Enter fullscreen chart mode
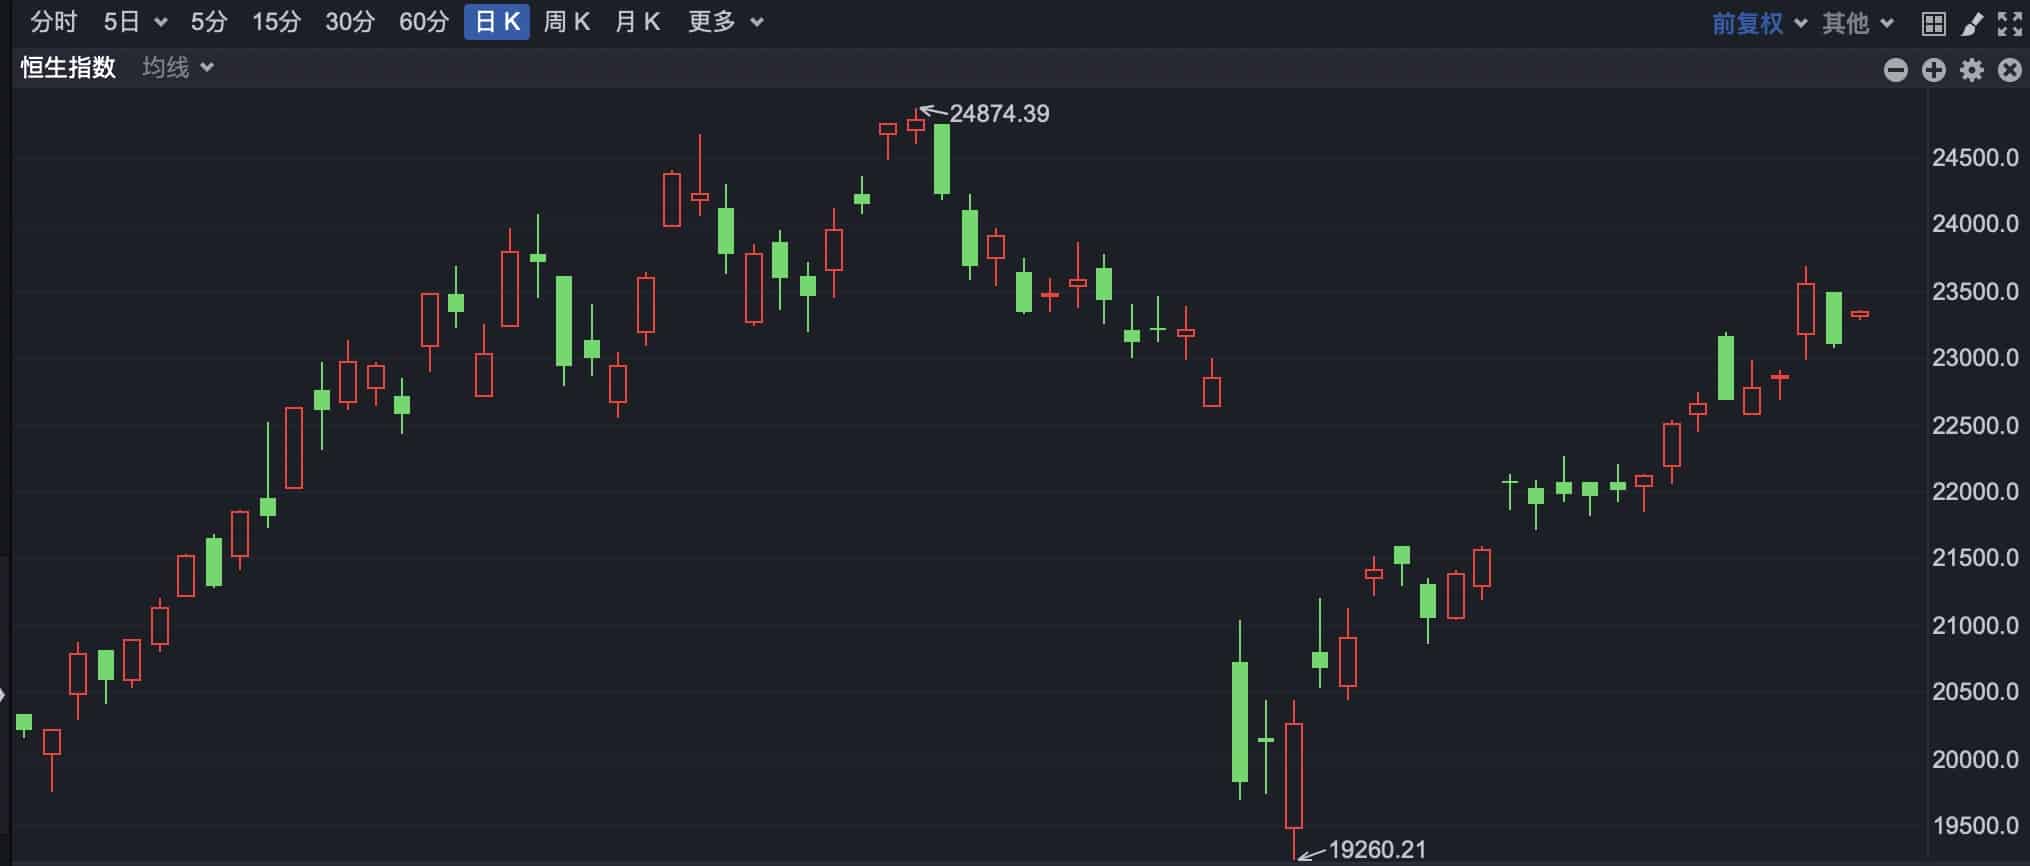 coord(2009,23)
